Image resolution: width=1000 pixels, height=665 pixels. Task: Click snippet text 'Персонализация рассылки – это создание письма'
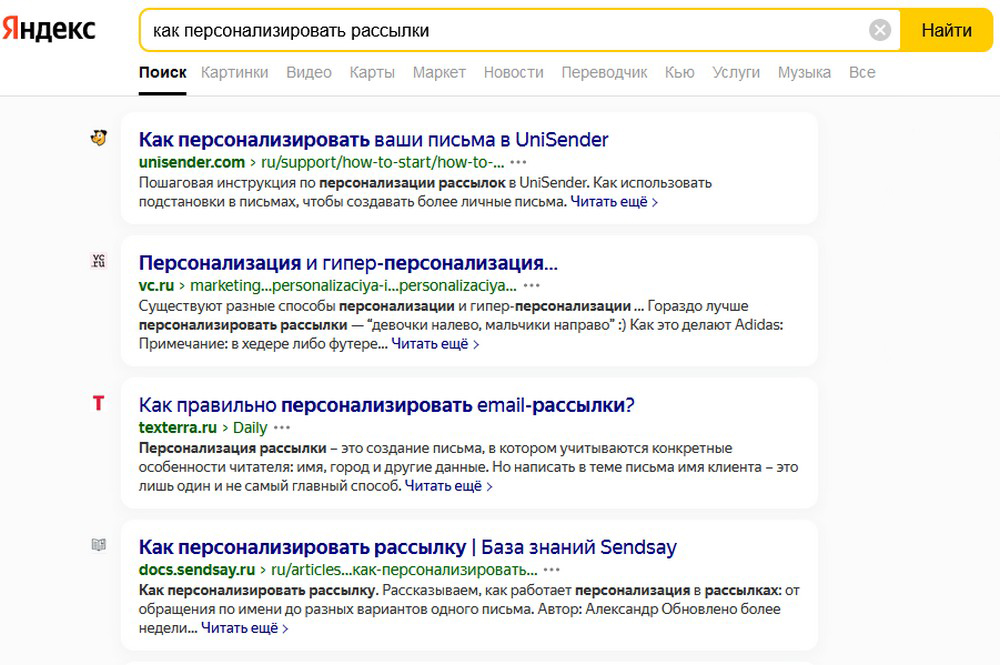312,448
